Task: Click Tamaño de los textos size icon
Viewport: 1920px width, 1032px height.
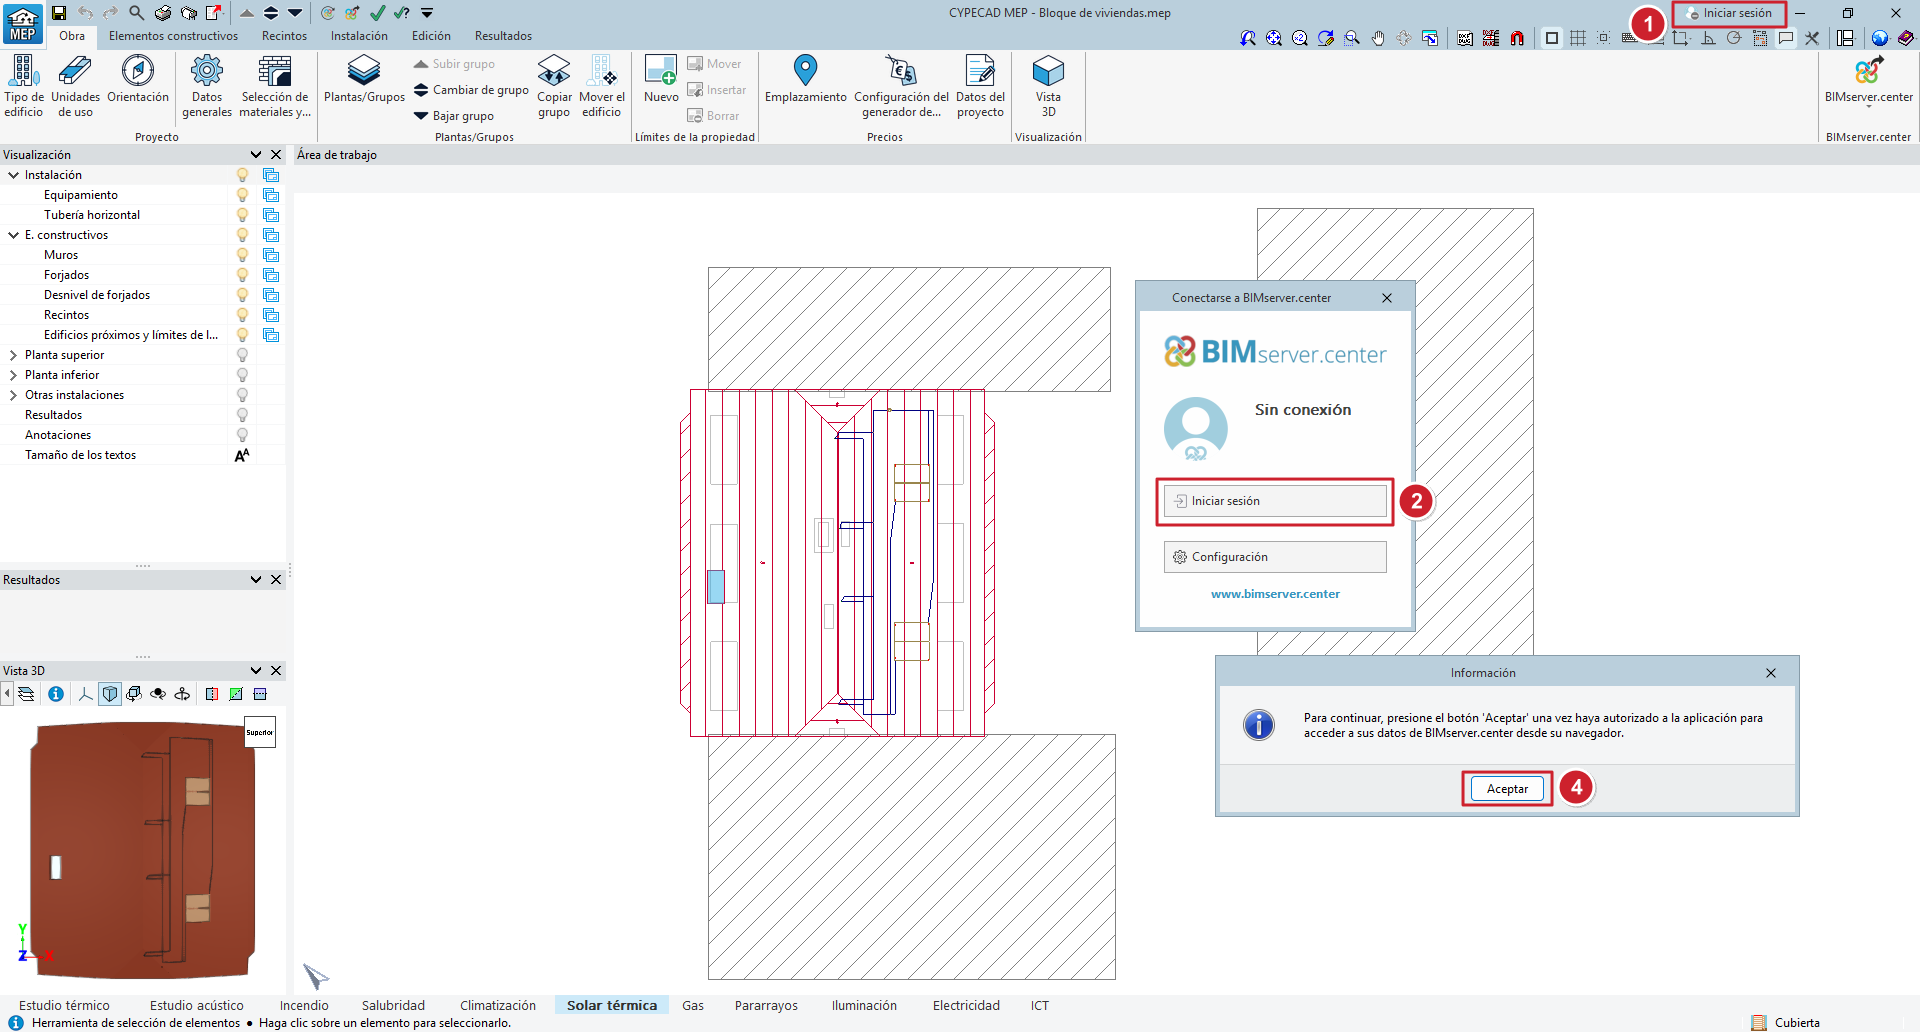Action: click(242, 455)
